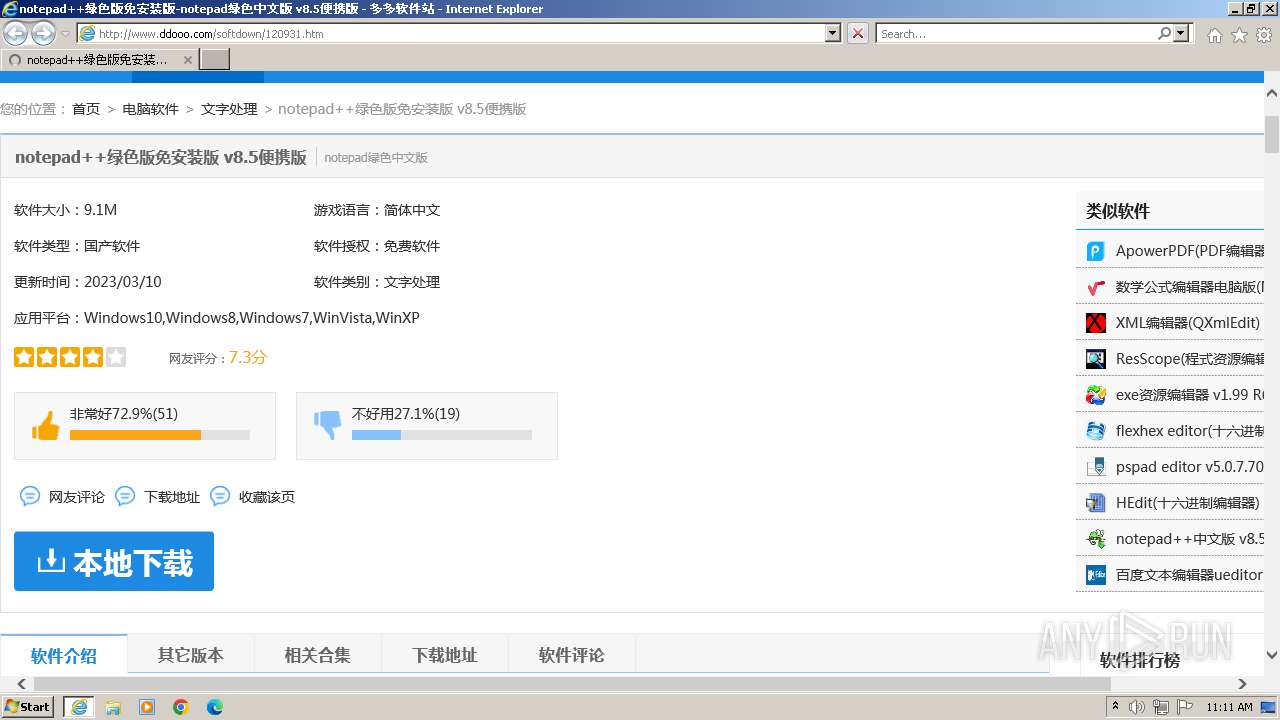Expand the address bar dropdown

(833, 33)
